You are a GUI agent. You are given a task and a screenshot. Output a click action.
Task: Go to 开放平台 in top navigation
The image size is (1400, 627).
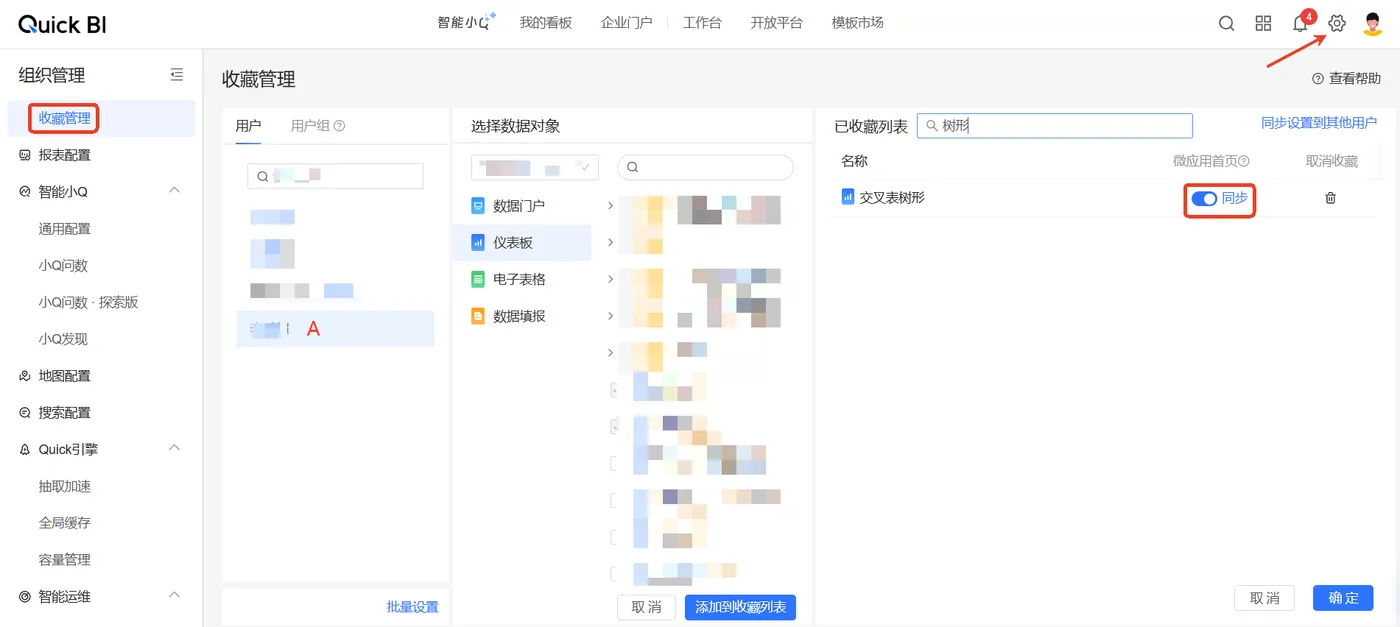[x=777, y=23]
